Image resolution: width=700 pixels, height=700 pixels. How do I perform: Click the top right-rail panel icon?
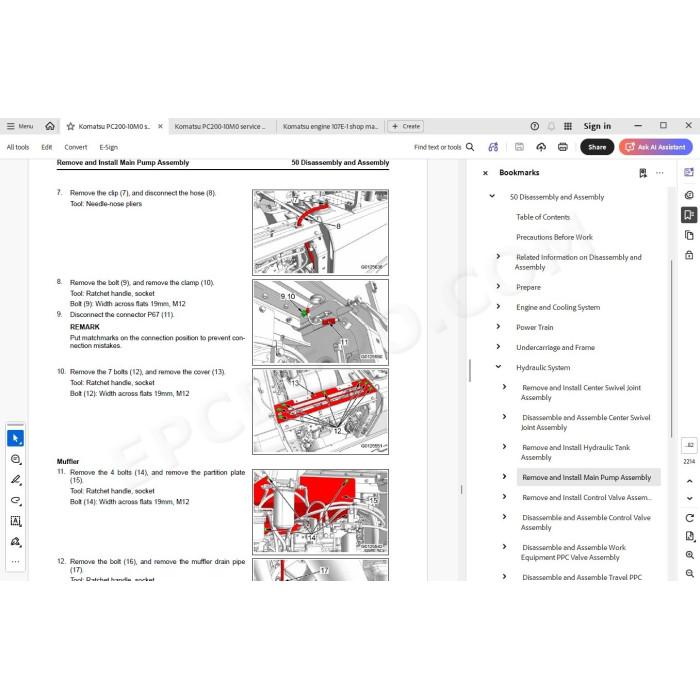coord(689,172)
